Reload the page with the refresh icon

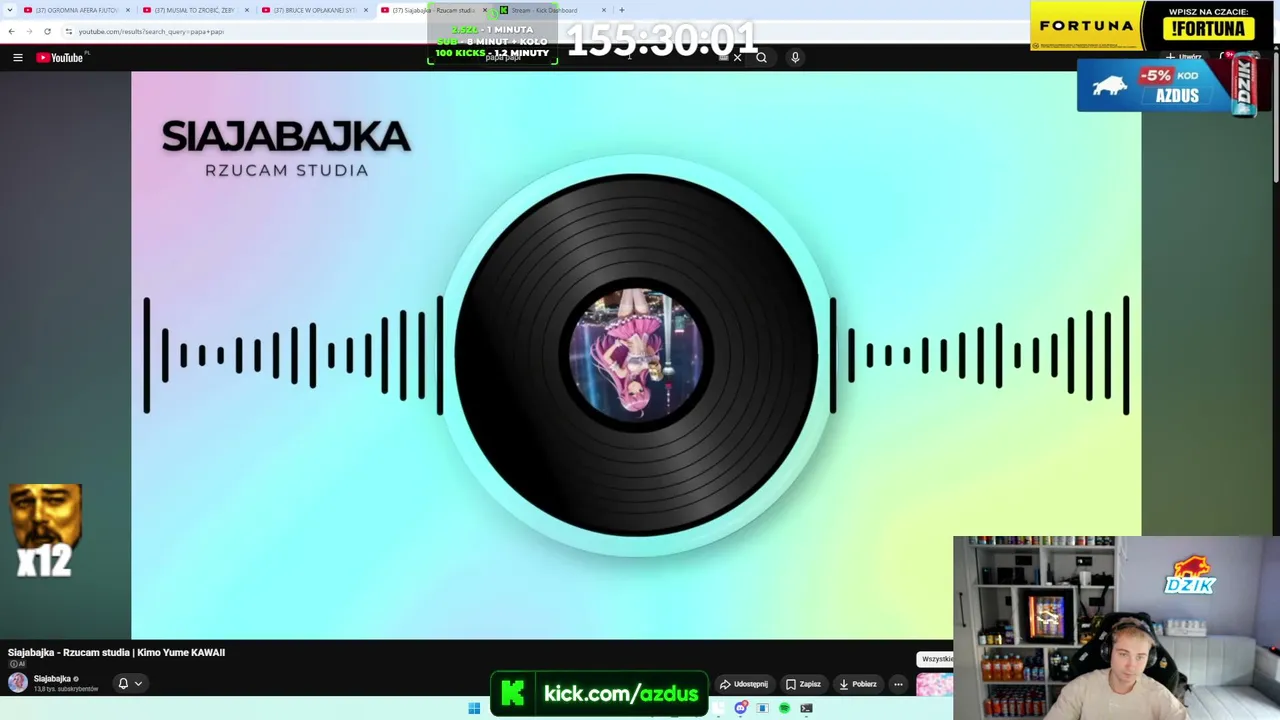pos(47,31)
